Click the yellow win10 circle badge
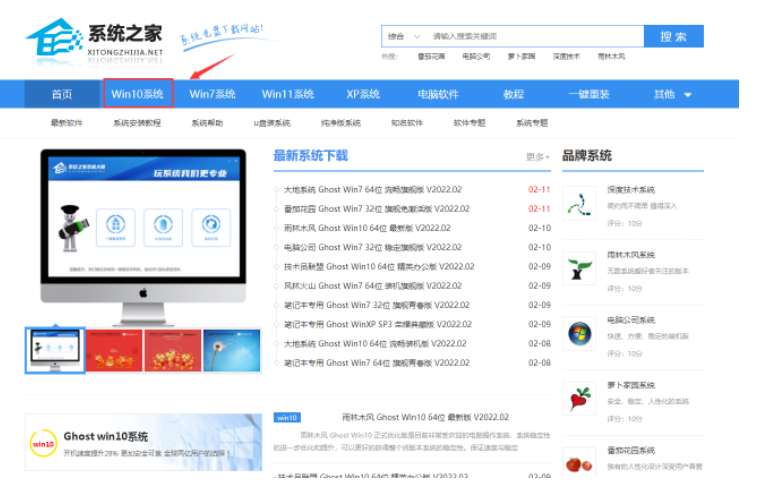Viewport: 759px width, 487px height. tap(43, 443)
